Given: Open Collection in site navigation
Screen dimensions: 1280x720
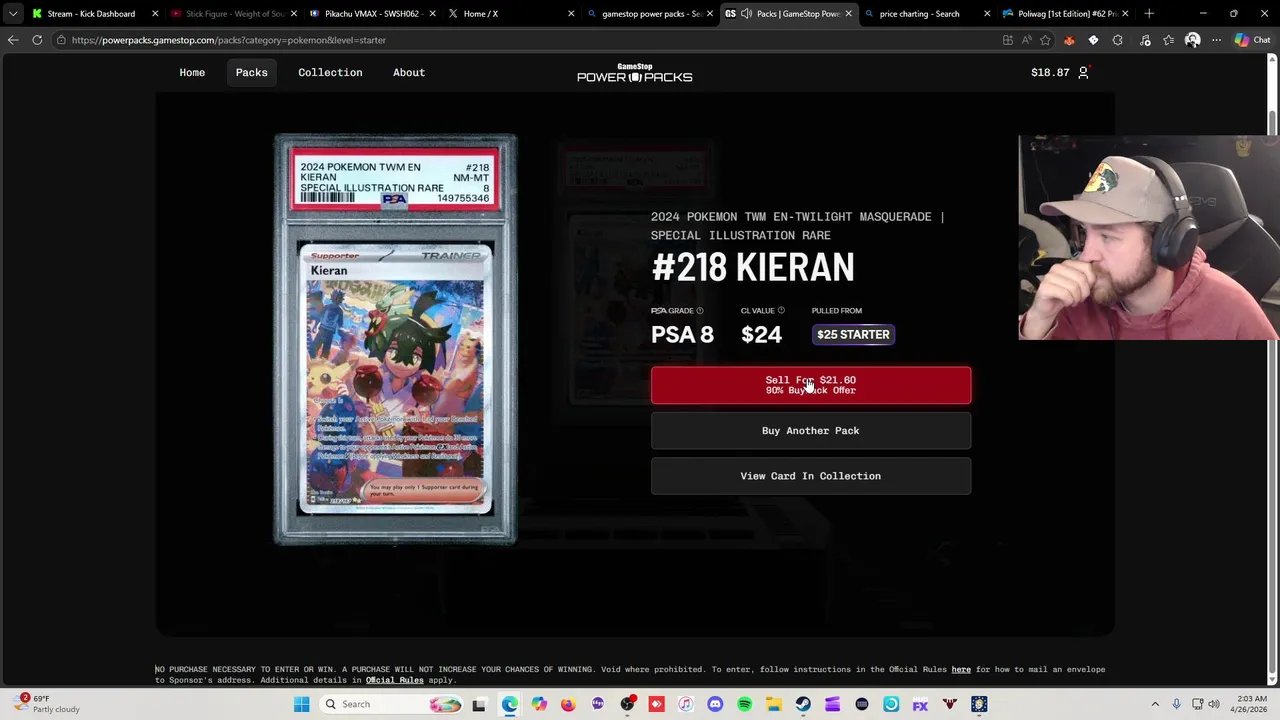Looking at the screenshot, I should [x=330, y=72].
